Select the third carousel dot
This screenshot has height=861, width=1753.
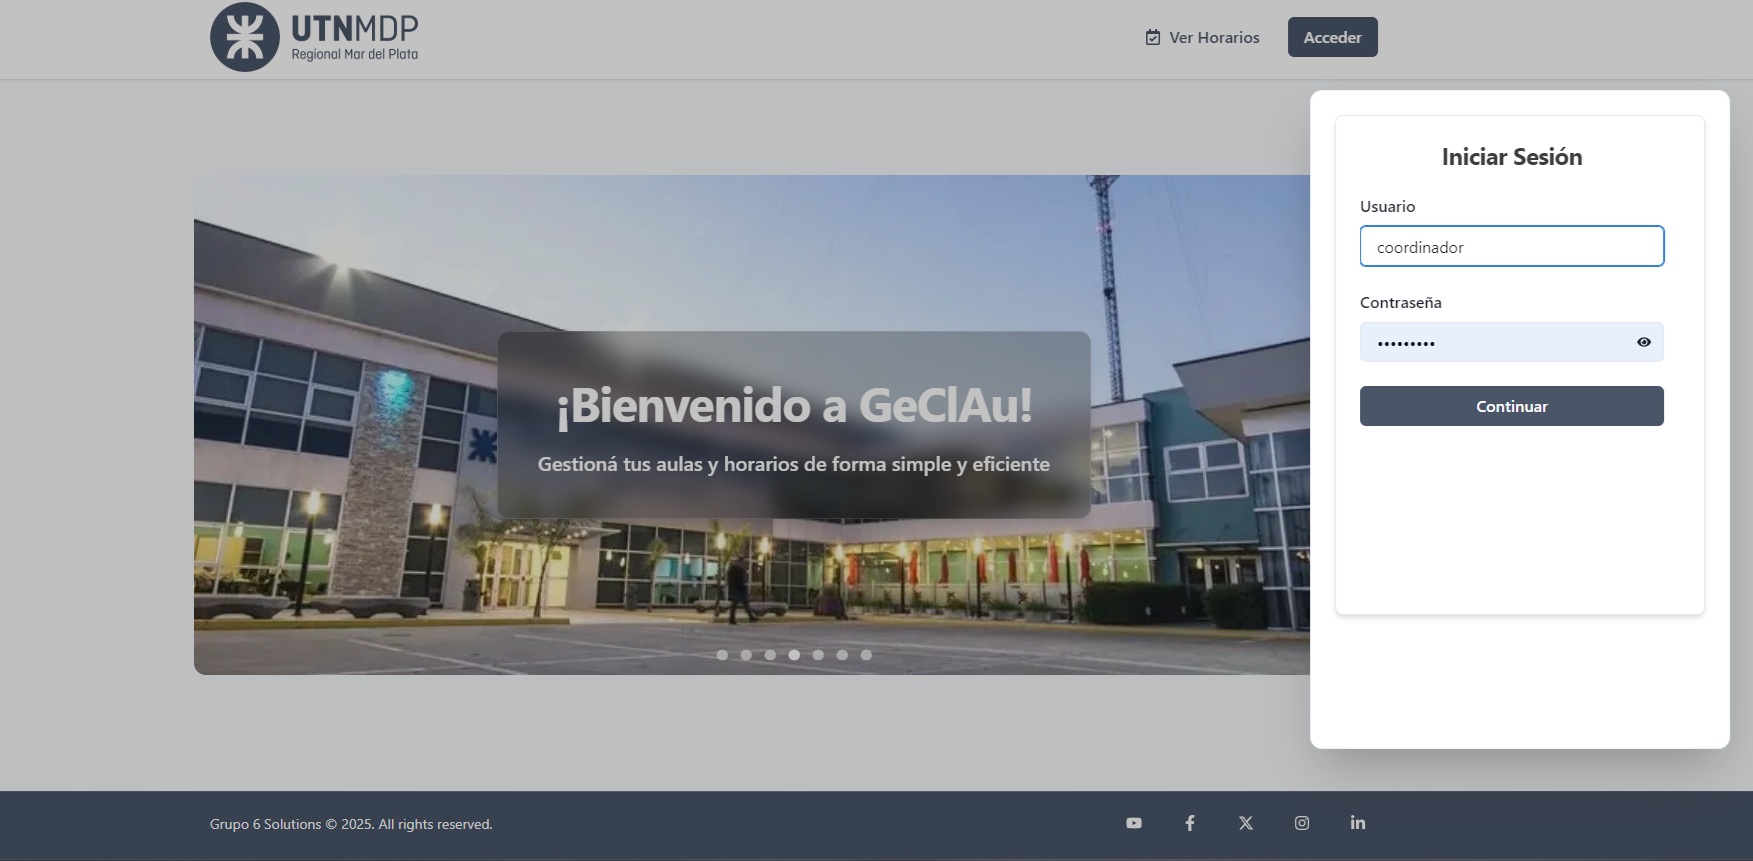click(x=770, y=655)
